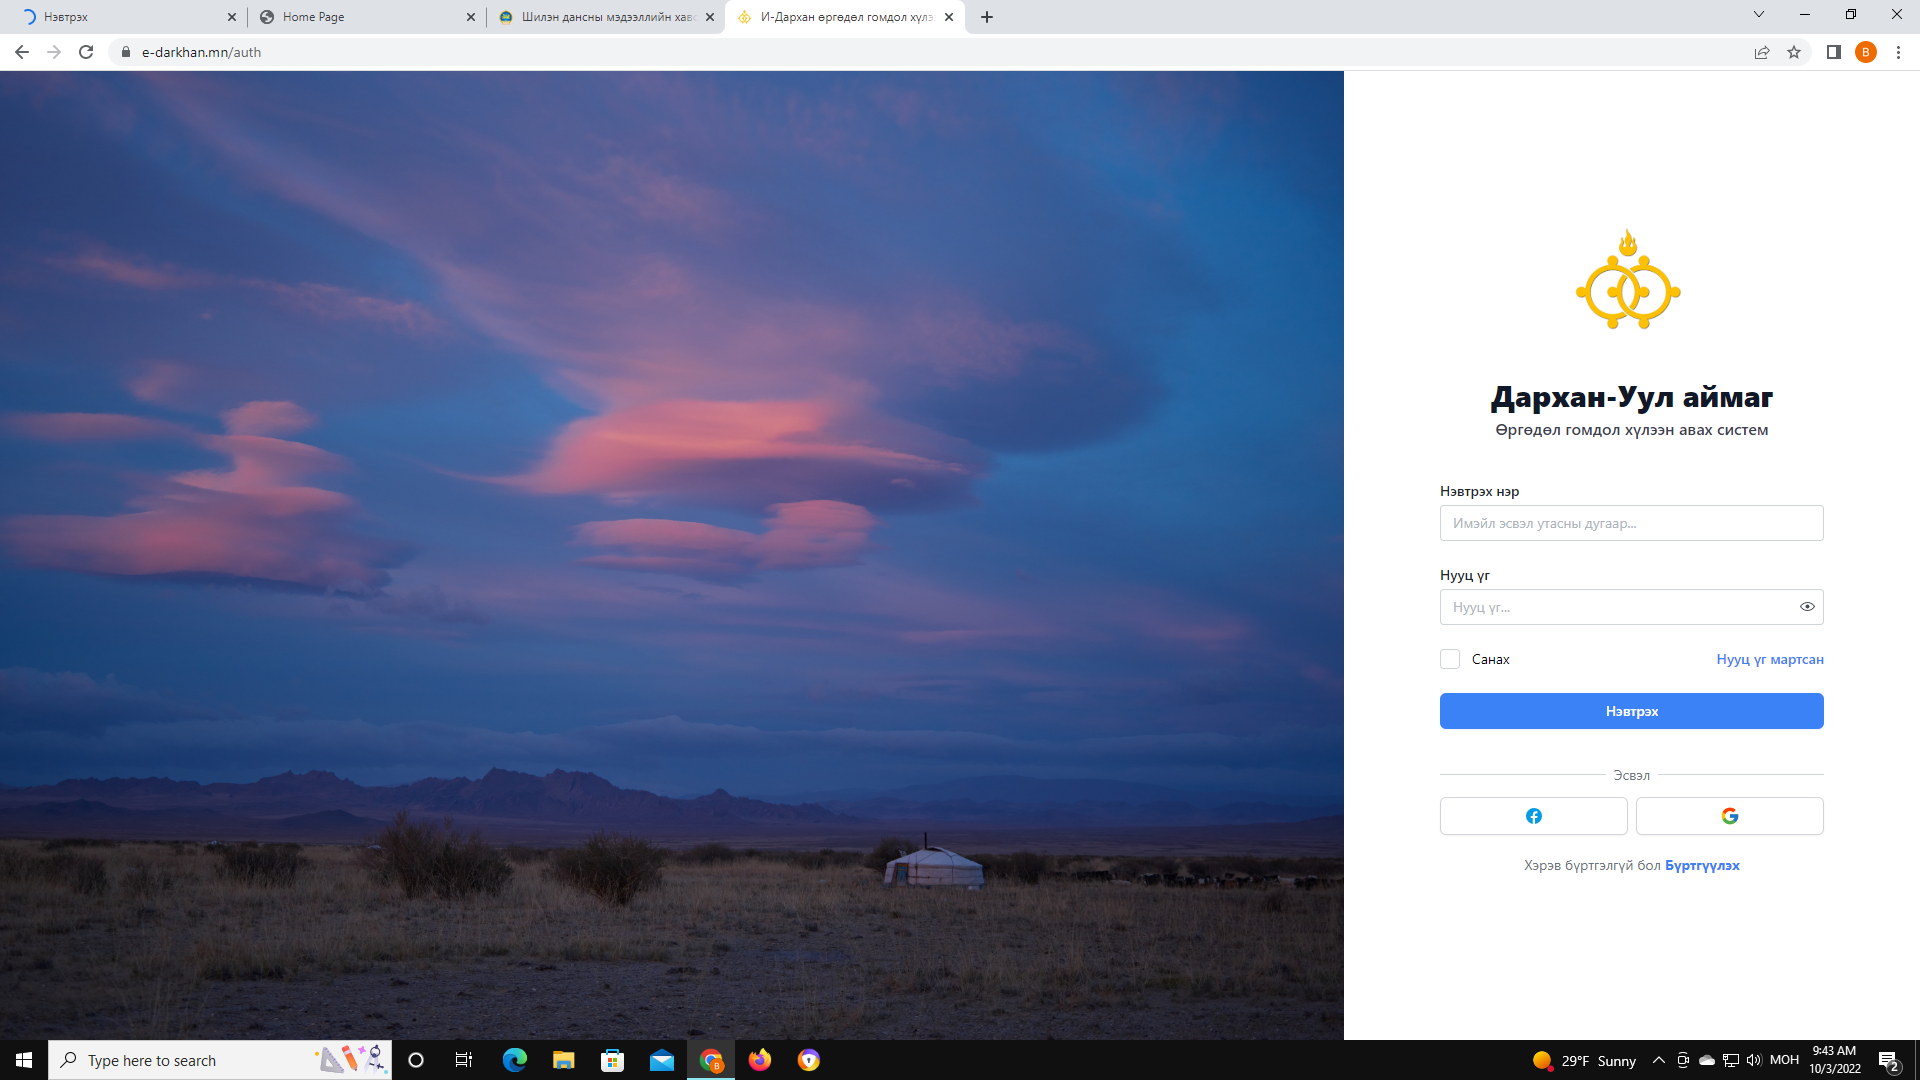
Task: Show hidden system tray icons
Action: (x=1658, y=1060)
